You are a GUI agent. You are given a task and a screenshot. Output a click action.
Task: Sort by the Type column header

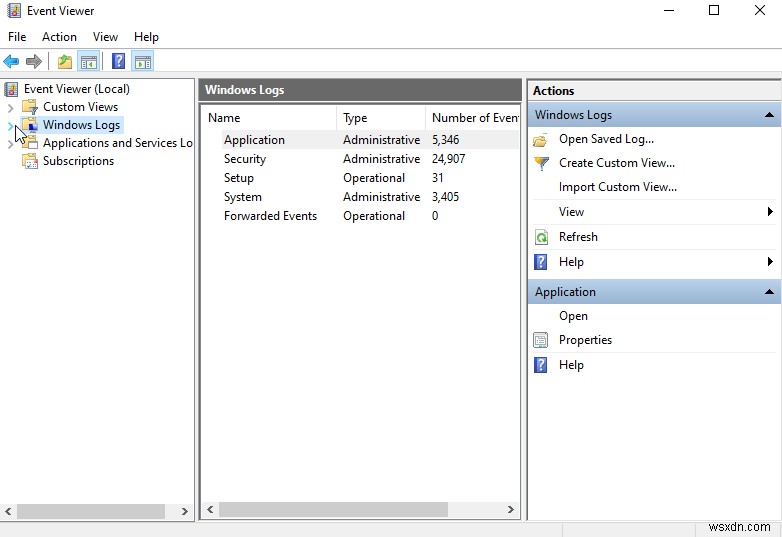click(381, 118)
